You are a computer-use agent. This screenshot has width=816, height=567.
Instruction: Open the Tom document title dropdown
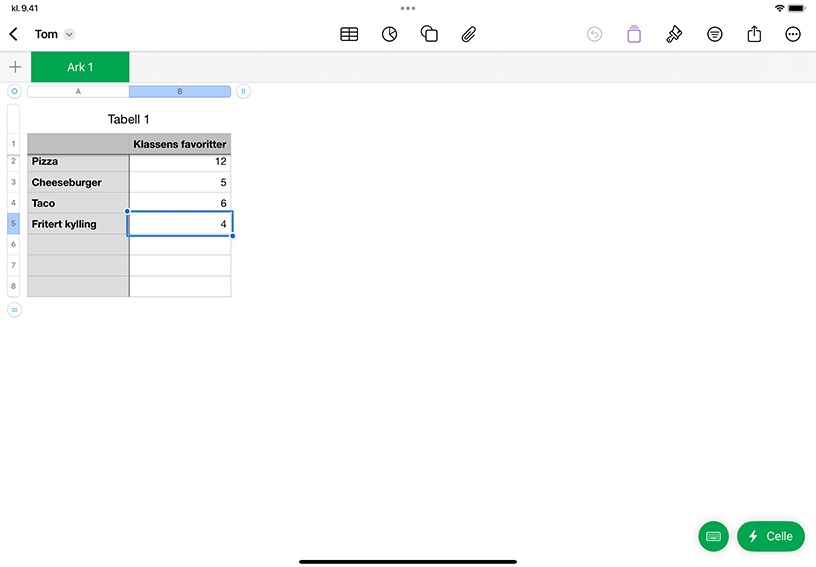click(x=69, y=34)
